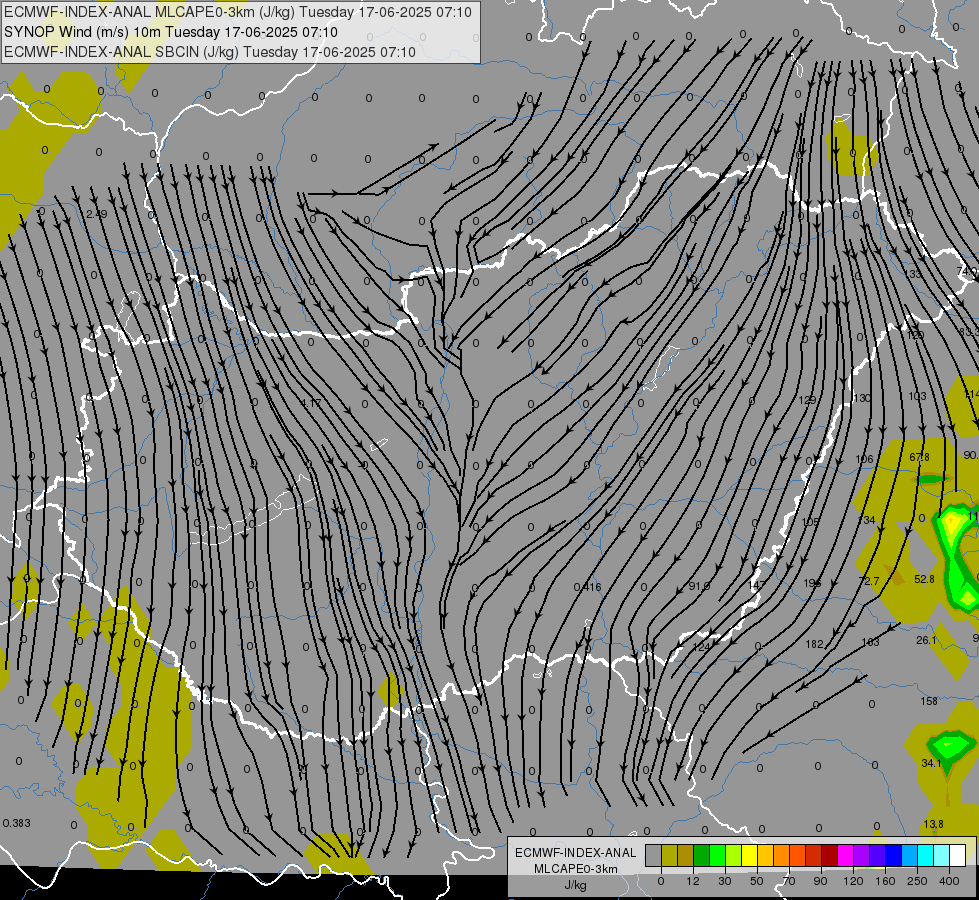The width and height of the screenshot is (979, 900).
Task: Click the 4.17 value on the map
Action: (x=310, y=403)
